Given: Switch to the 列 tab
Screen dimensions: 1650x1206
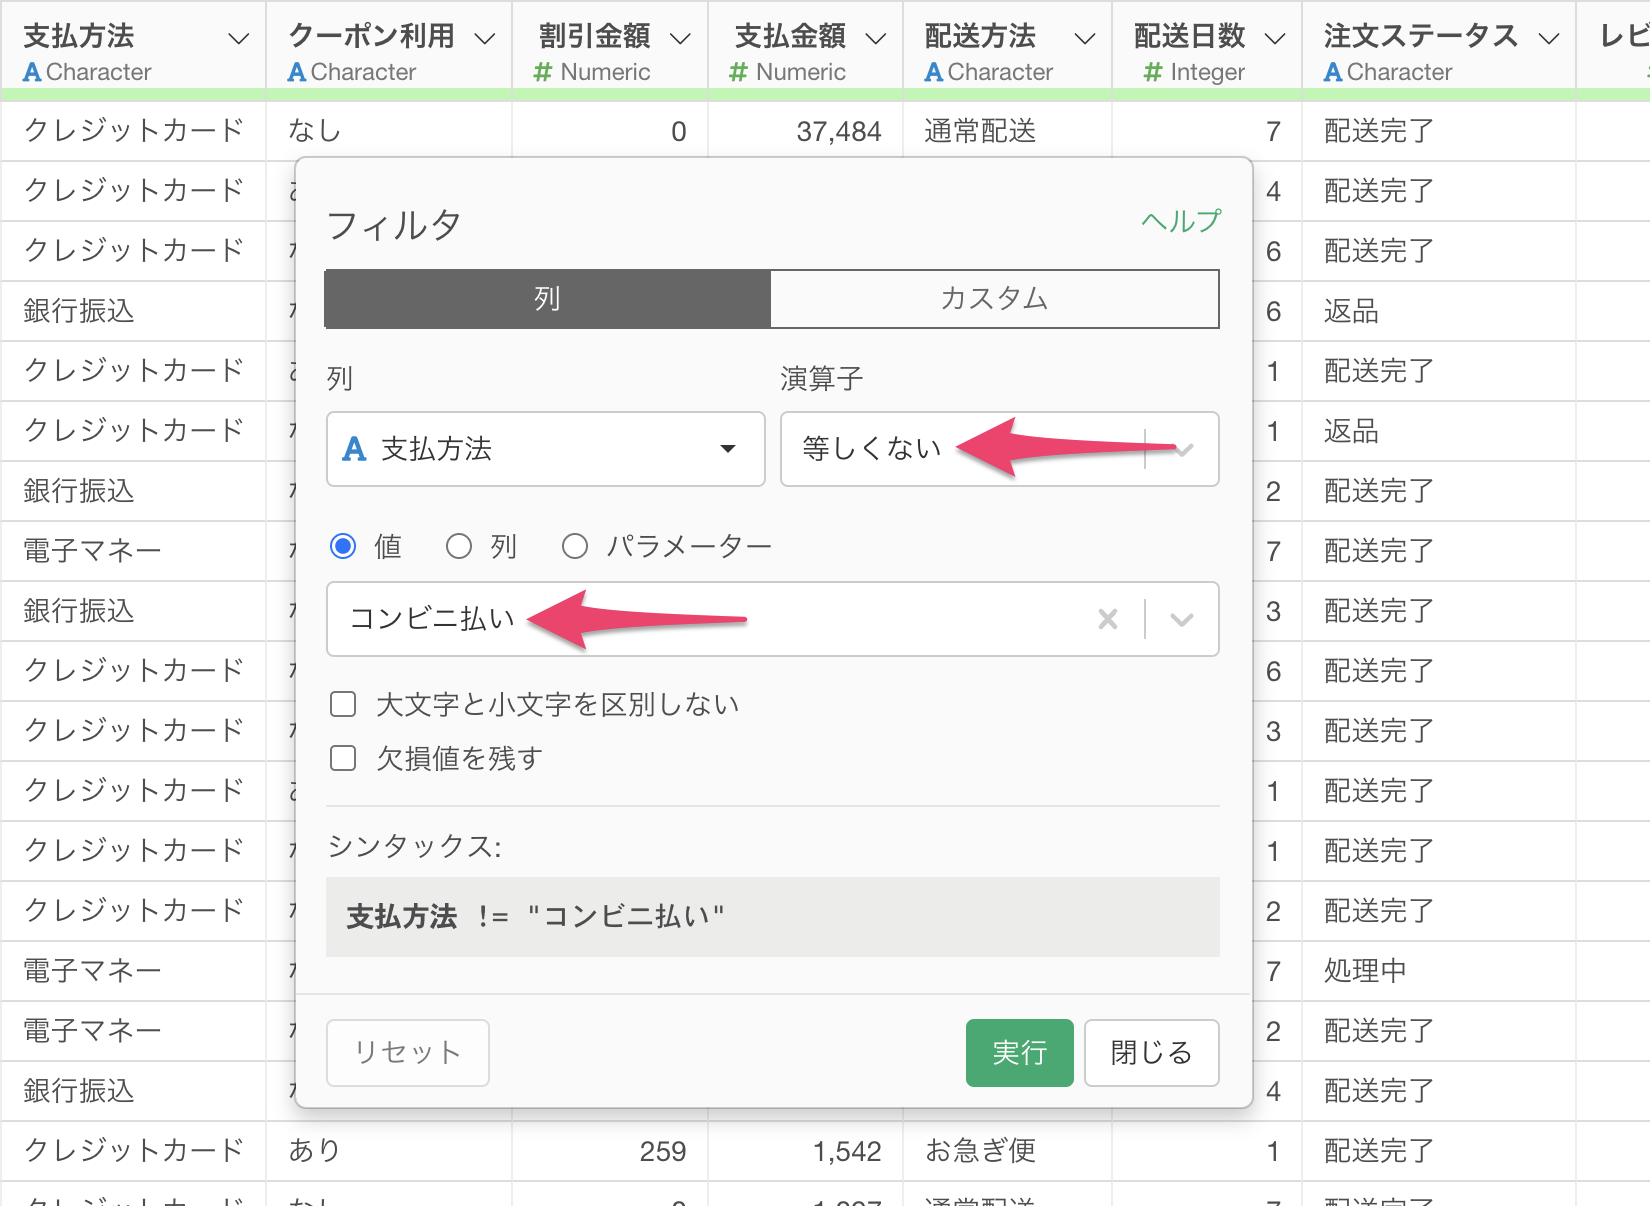Looking at the screenshot, I should pyautogui.click(x=548, y=299).
